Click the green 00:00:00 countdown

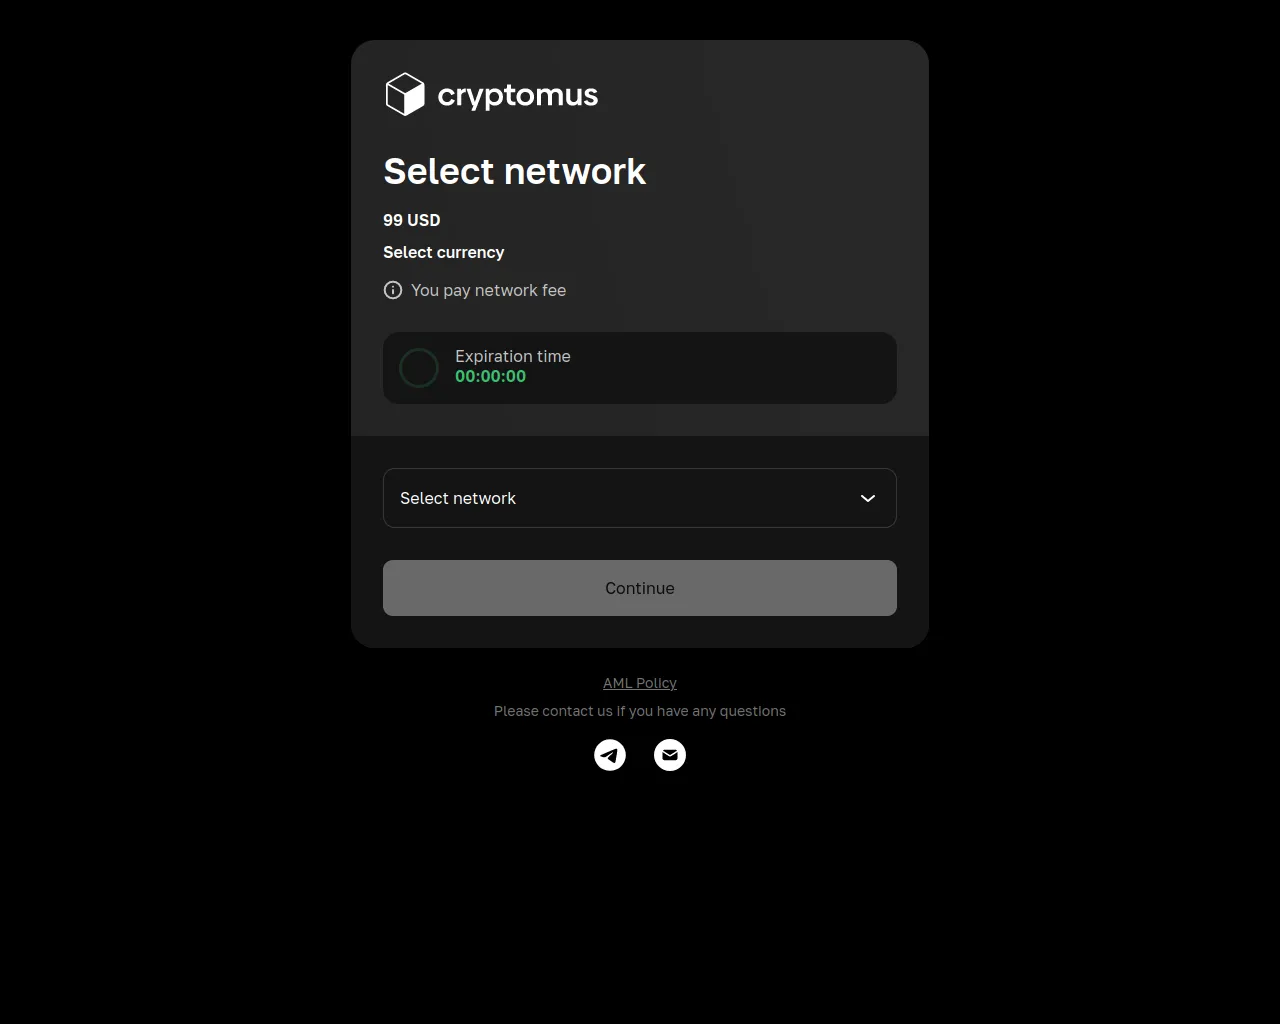tap(490, 377)
